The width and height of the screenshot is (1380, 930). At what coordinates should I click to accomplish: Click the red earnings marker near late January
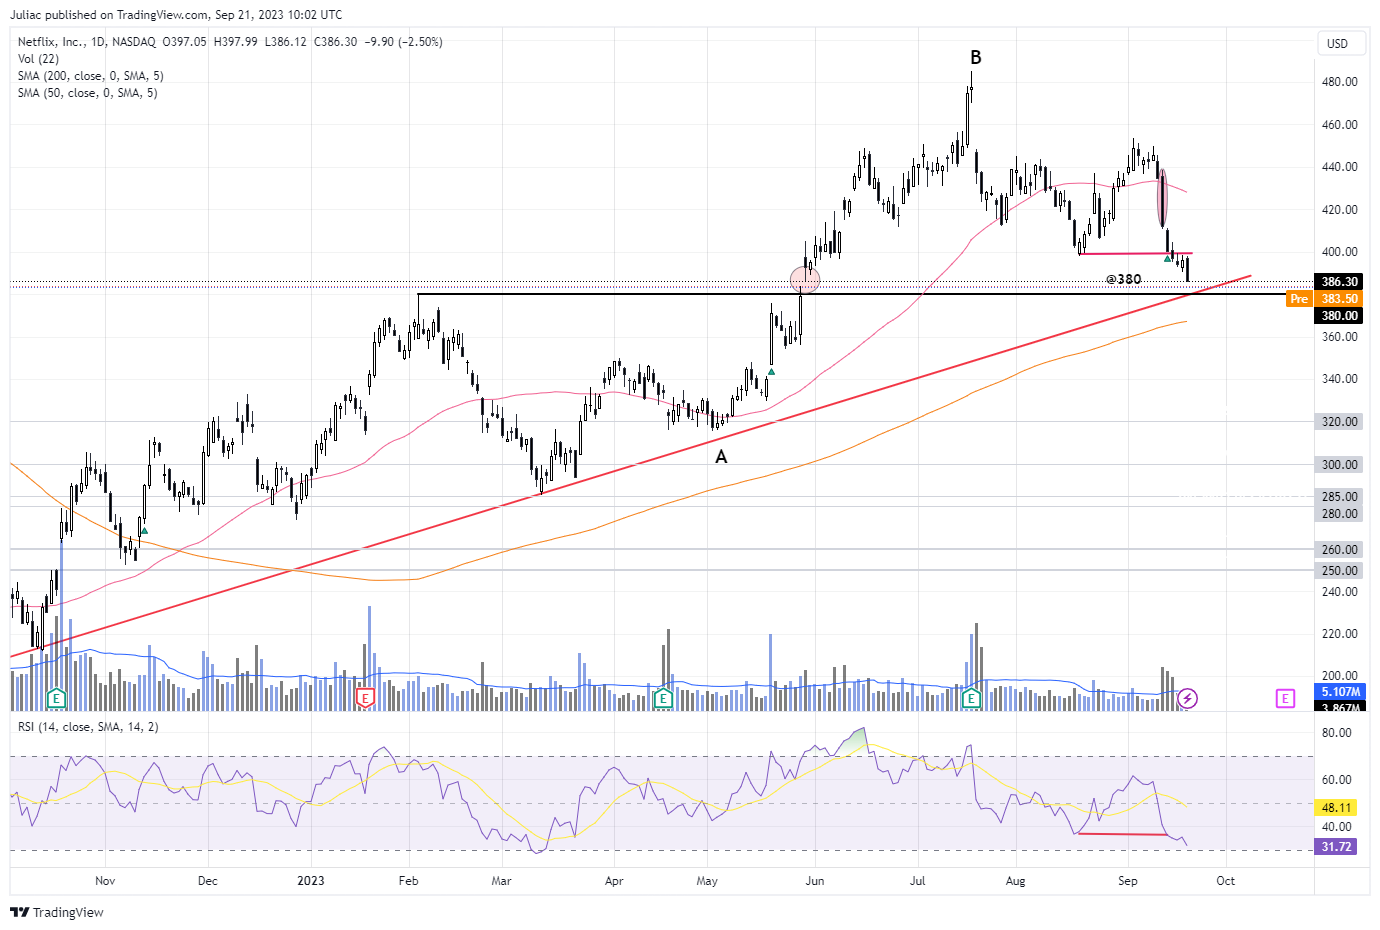(365, 698)
